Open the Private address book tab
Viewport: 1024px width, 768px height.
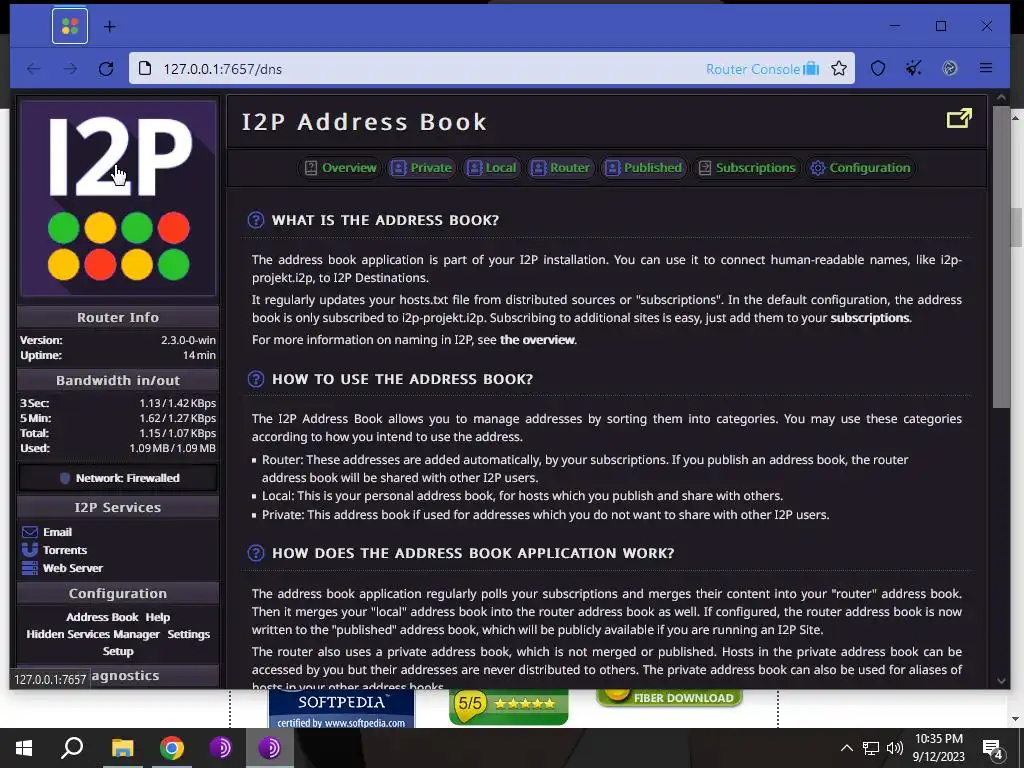(x=421, y=168)
